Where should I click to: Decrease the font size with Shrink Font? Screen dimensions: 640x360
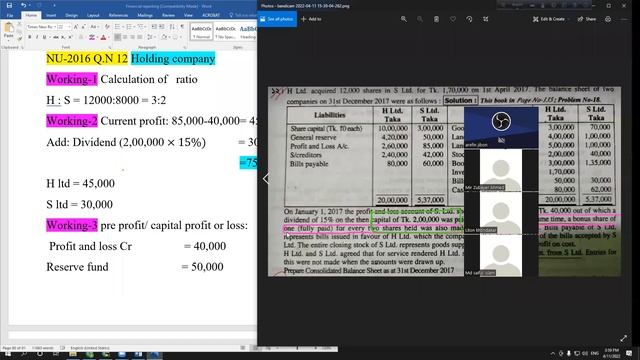tap(83, 27)
